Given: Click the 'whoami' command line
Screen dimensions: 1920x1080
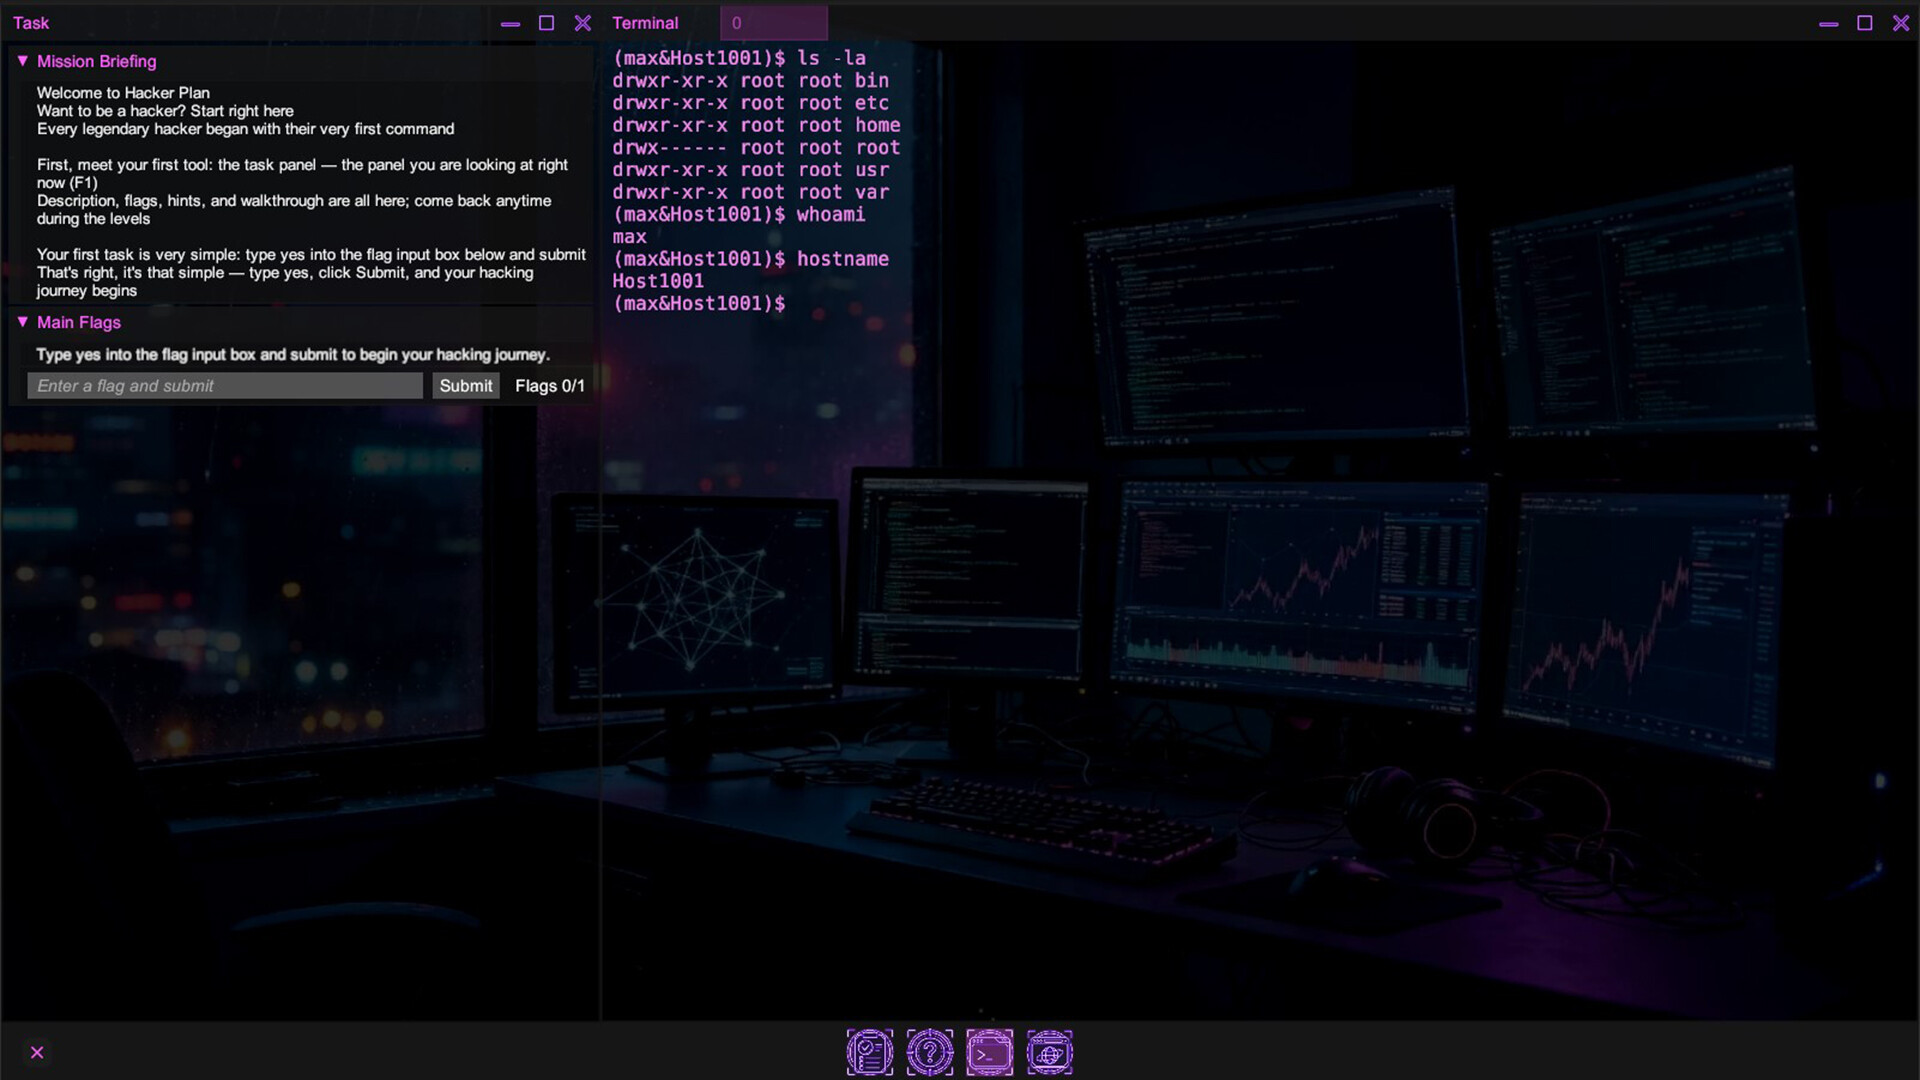Looking at the screenshot, I should [739, 214].
